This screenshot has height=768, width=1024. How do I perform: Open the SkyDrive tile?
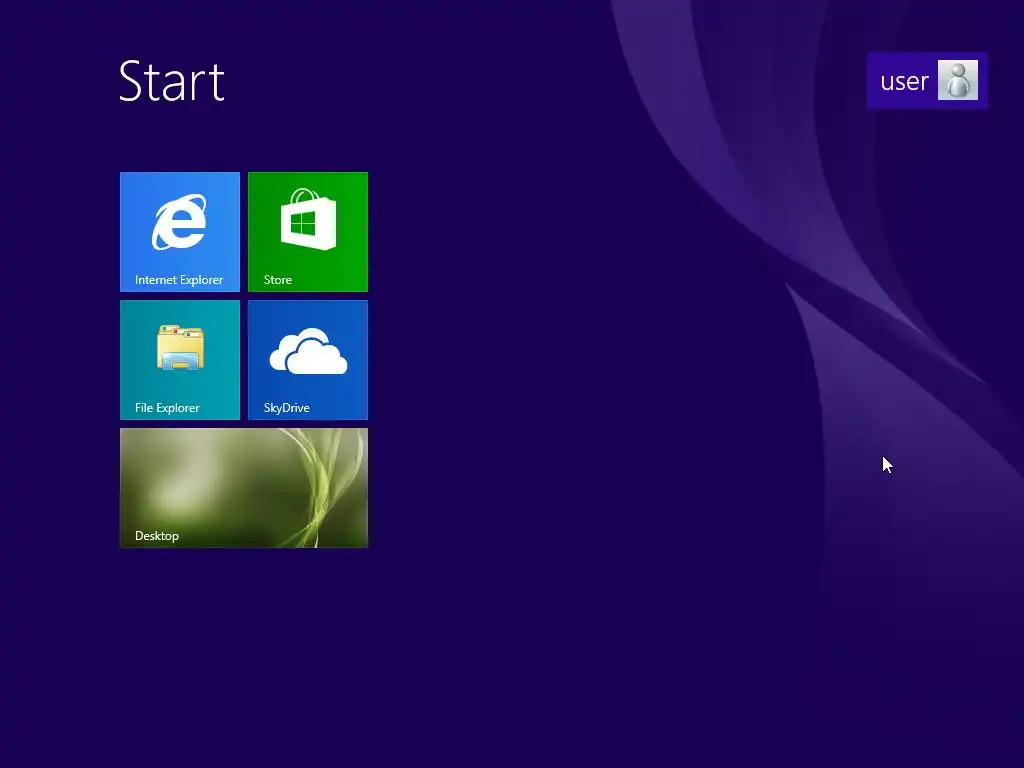308,360
